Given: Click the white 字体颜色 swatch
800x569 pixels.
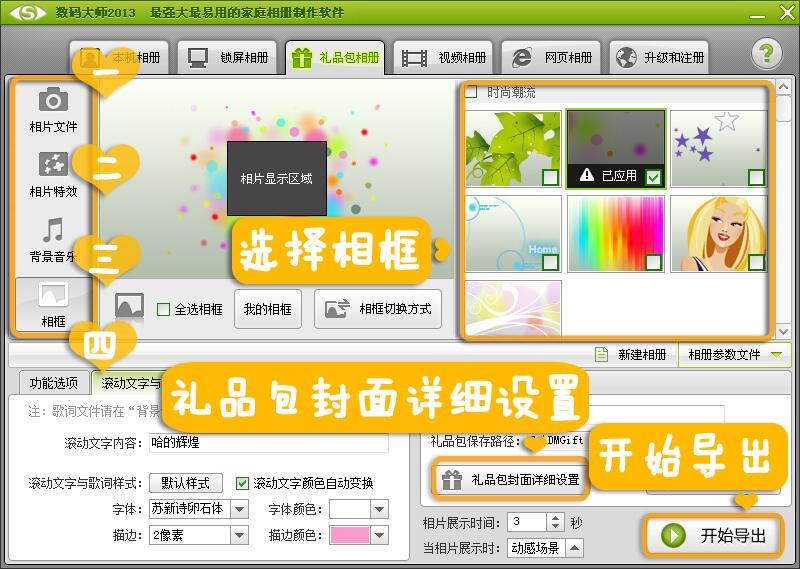Looking at the screenshot, I should [x=350, y=509].
